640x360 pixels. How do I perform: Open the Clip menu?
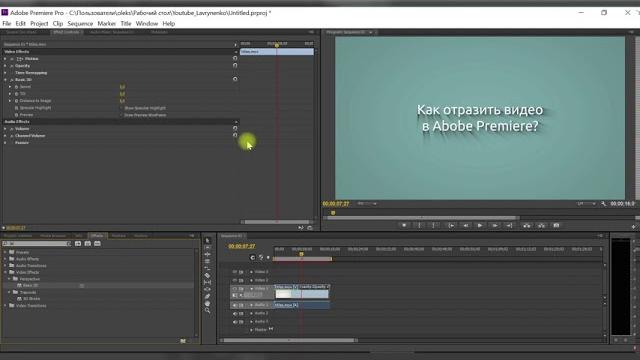(x=58, y=24)
